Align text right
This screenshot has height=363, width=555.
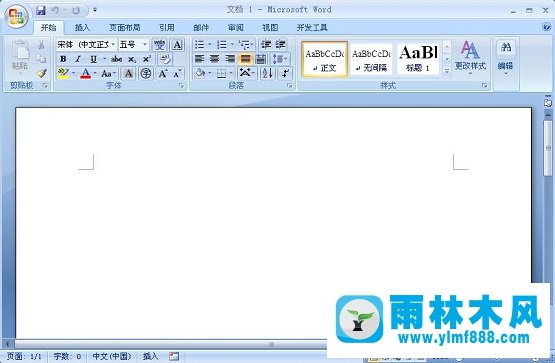[x=230, y=59]
